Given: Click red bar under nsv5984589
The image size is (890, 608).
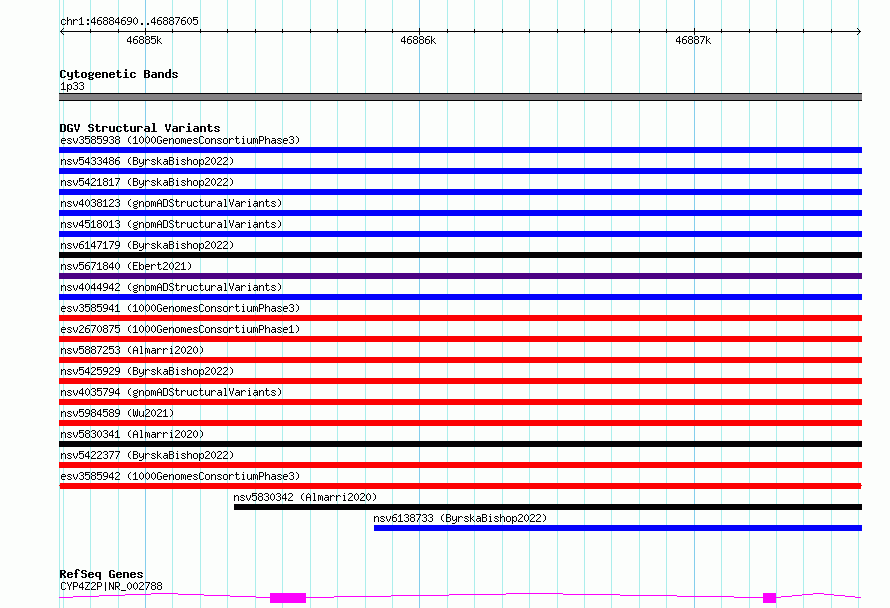Looking at the screenshot, I should [460, 423].
